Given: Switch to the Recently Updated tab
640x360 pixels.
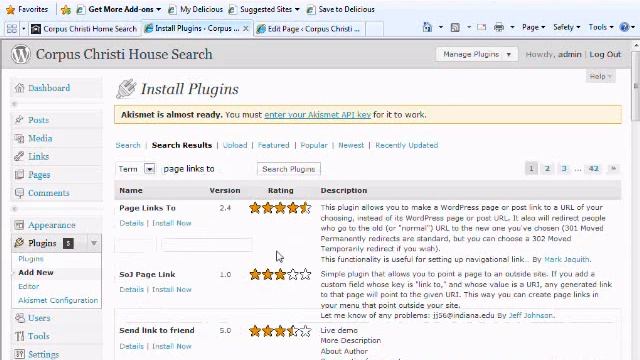Looking at the screenshot, I should (407, 145).
